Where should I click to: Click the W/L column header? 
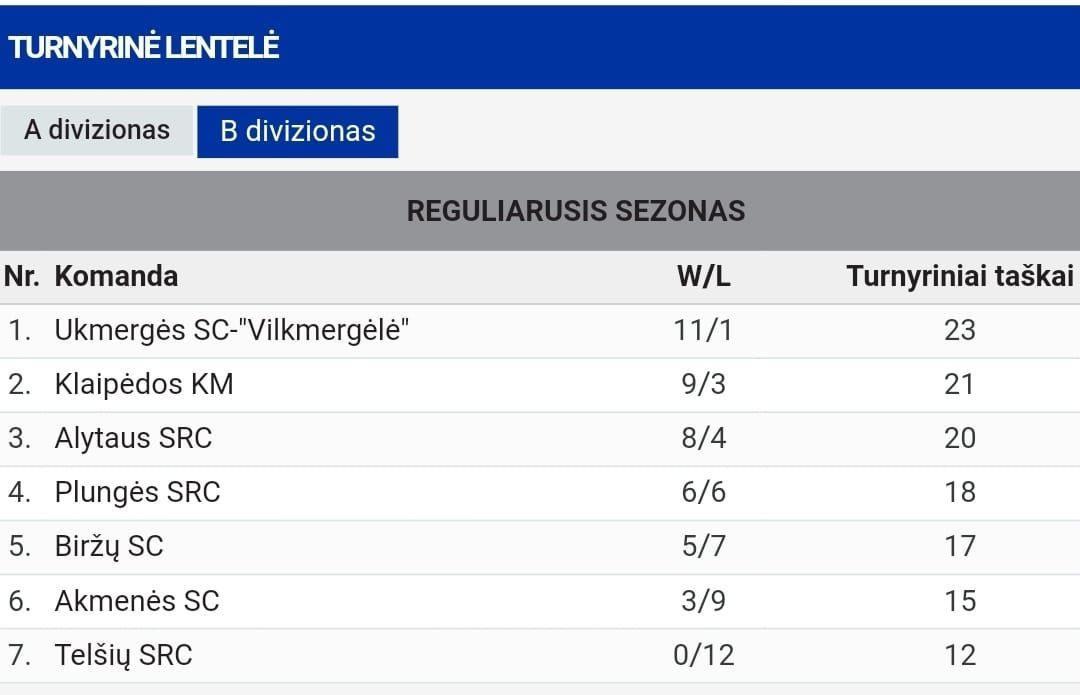pos(703,276)
